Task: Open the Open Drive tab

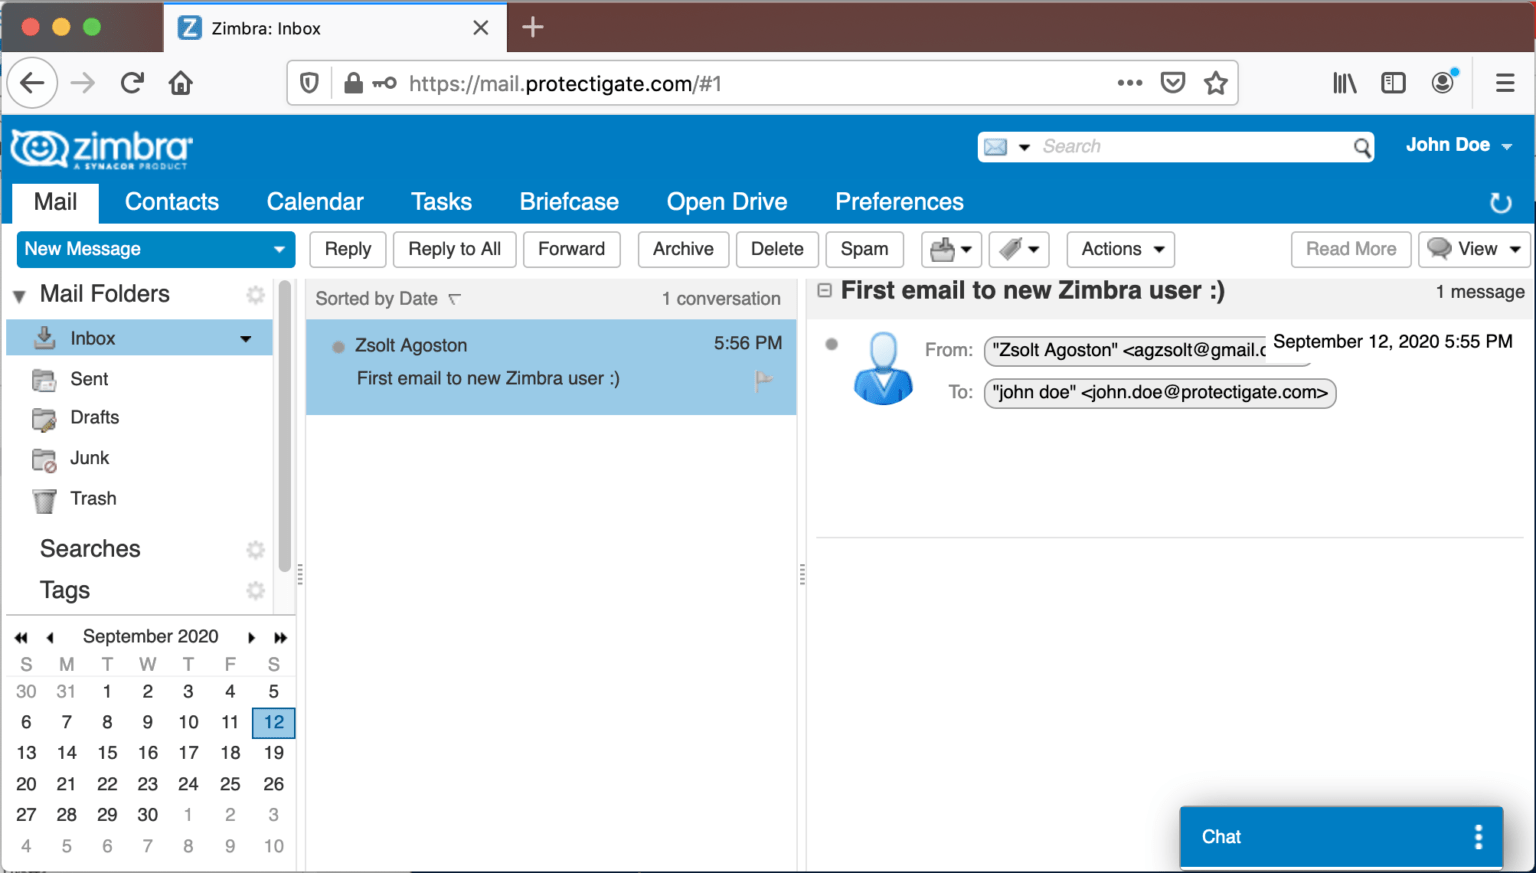Action: [727, 202]
